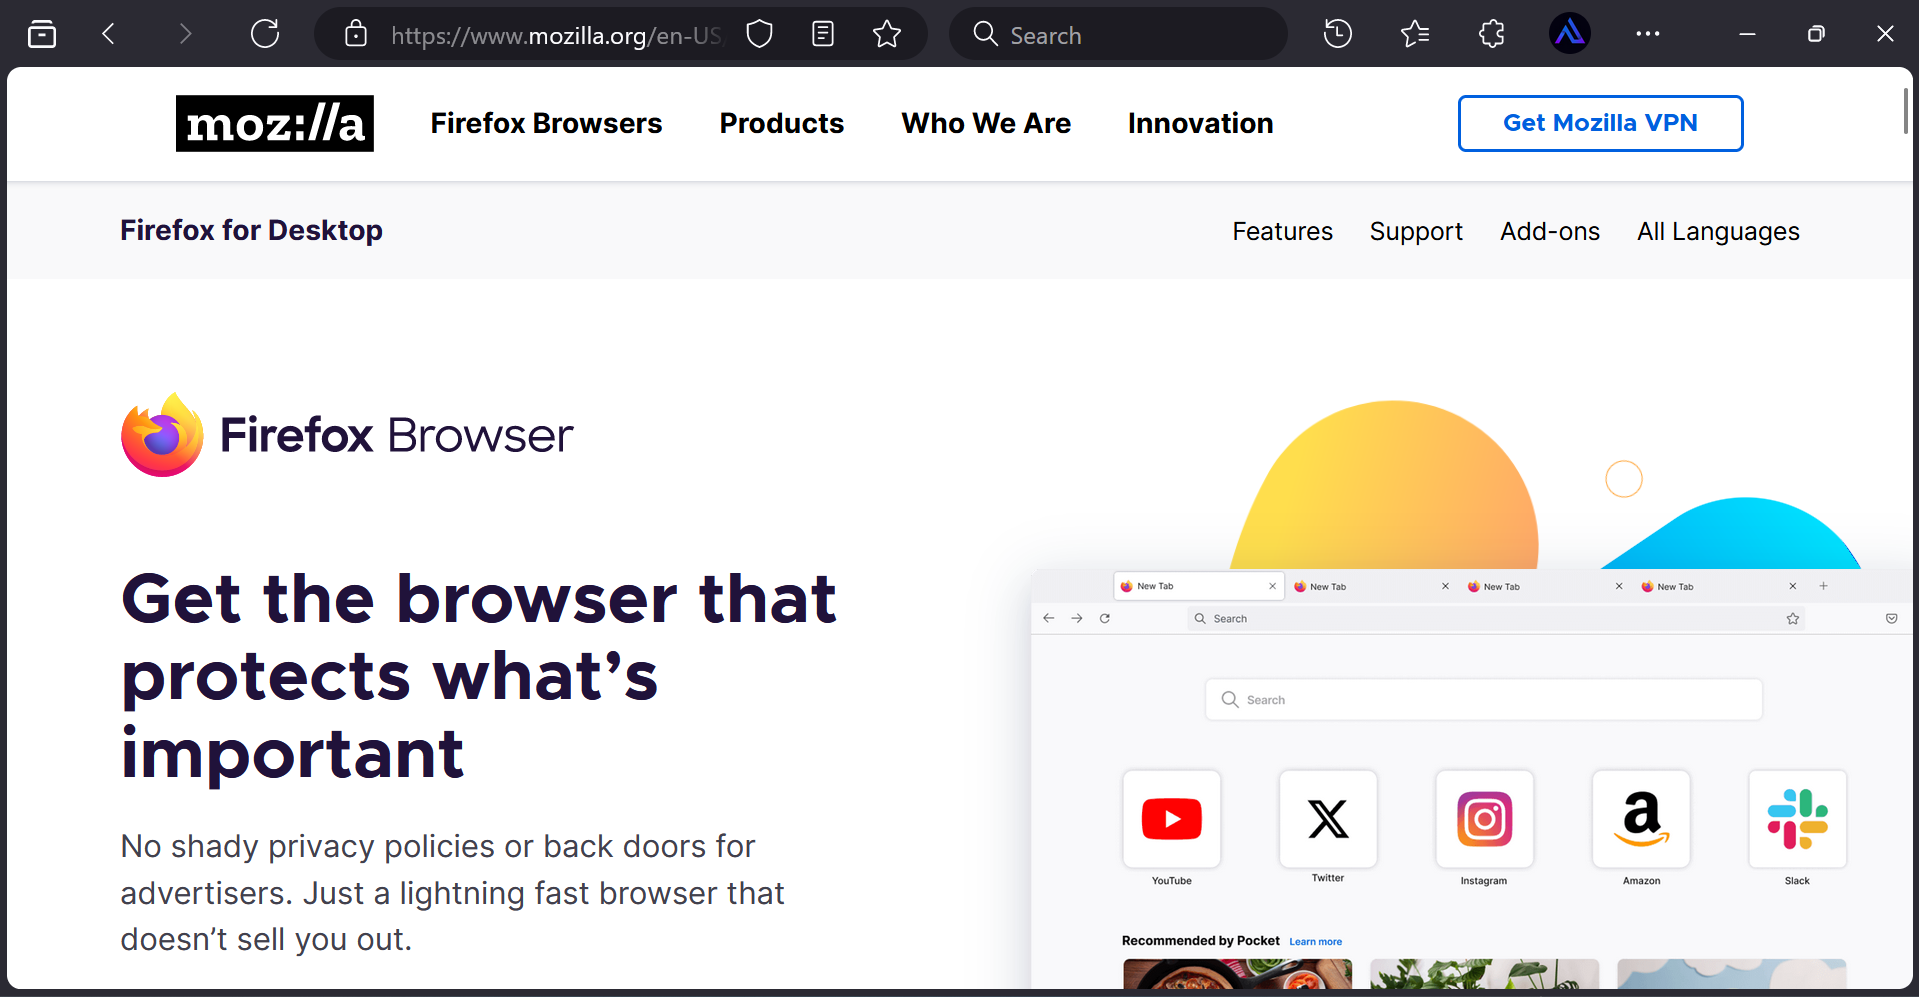The image size is (1919, 997).
Task: Click Get Mozilla VPN button
Action: pos(1600,123)
